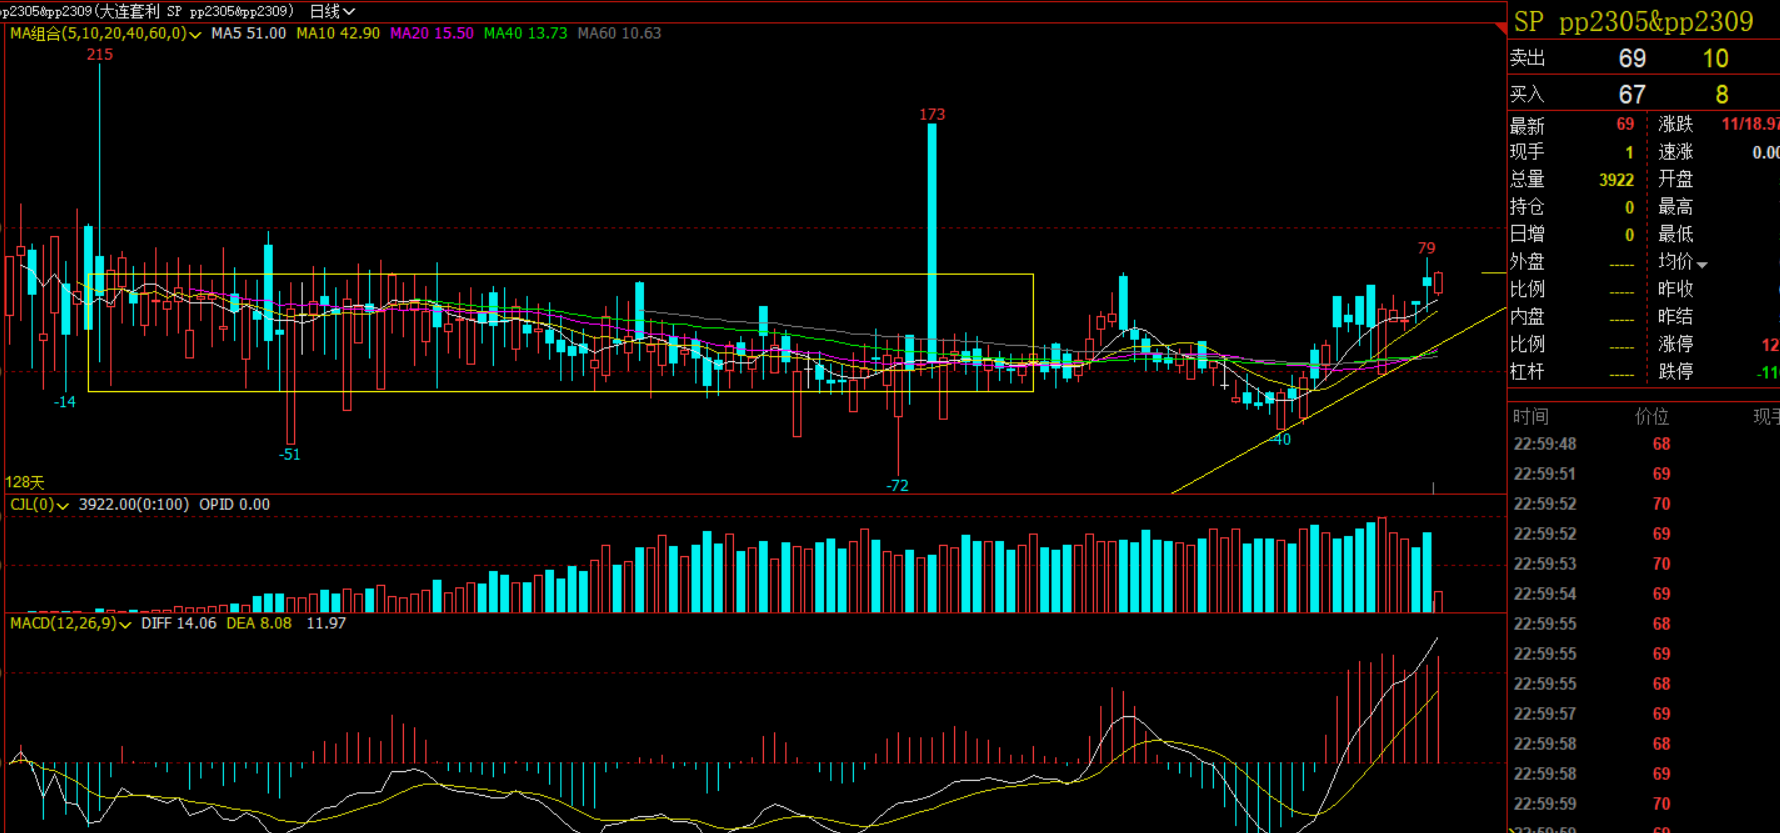Click the SP pp2305&pp2309 contract title
1780x833 pixels.
[1634, 22]
